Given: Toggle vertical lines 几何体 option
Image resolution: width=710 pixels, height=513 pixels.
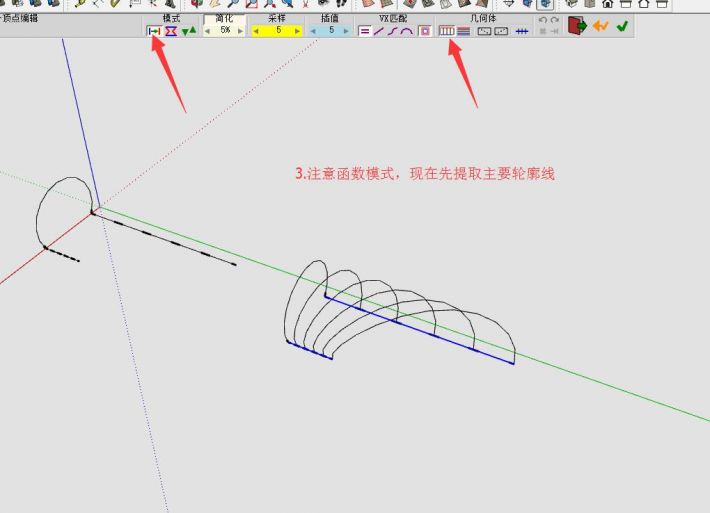Looking at the screenshot, I should pyautogui.click(x=446, y=31).
